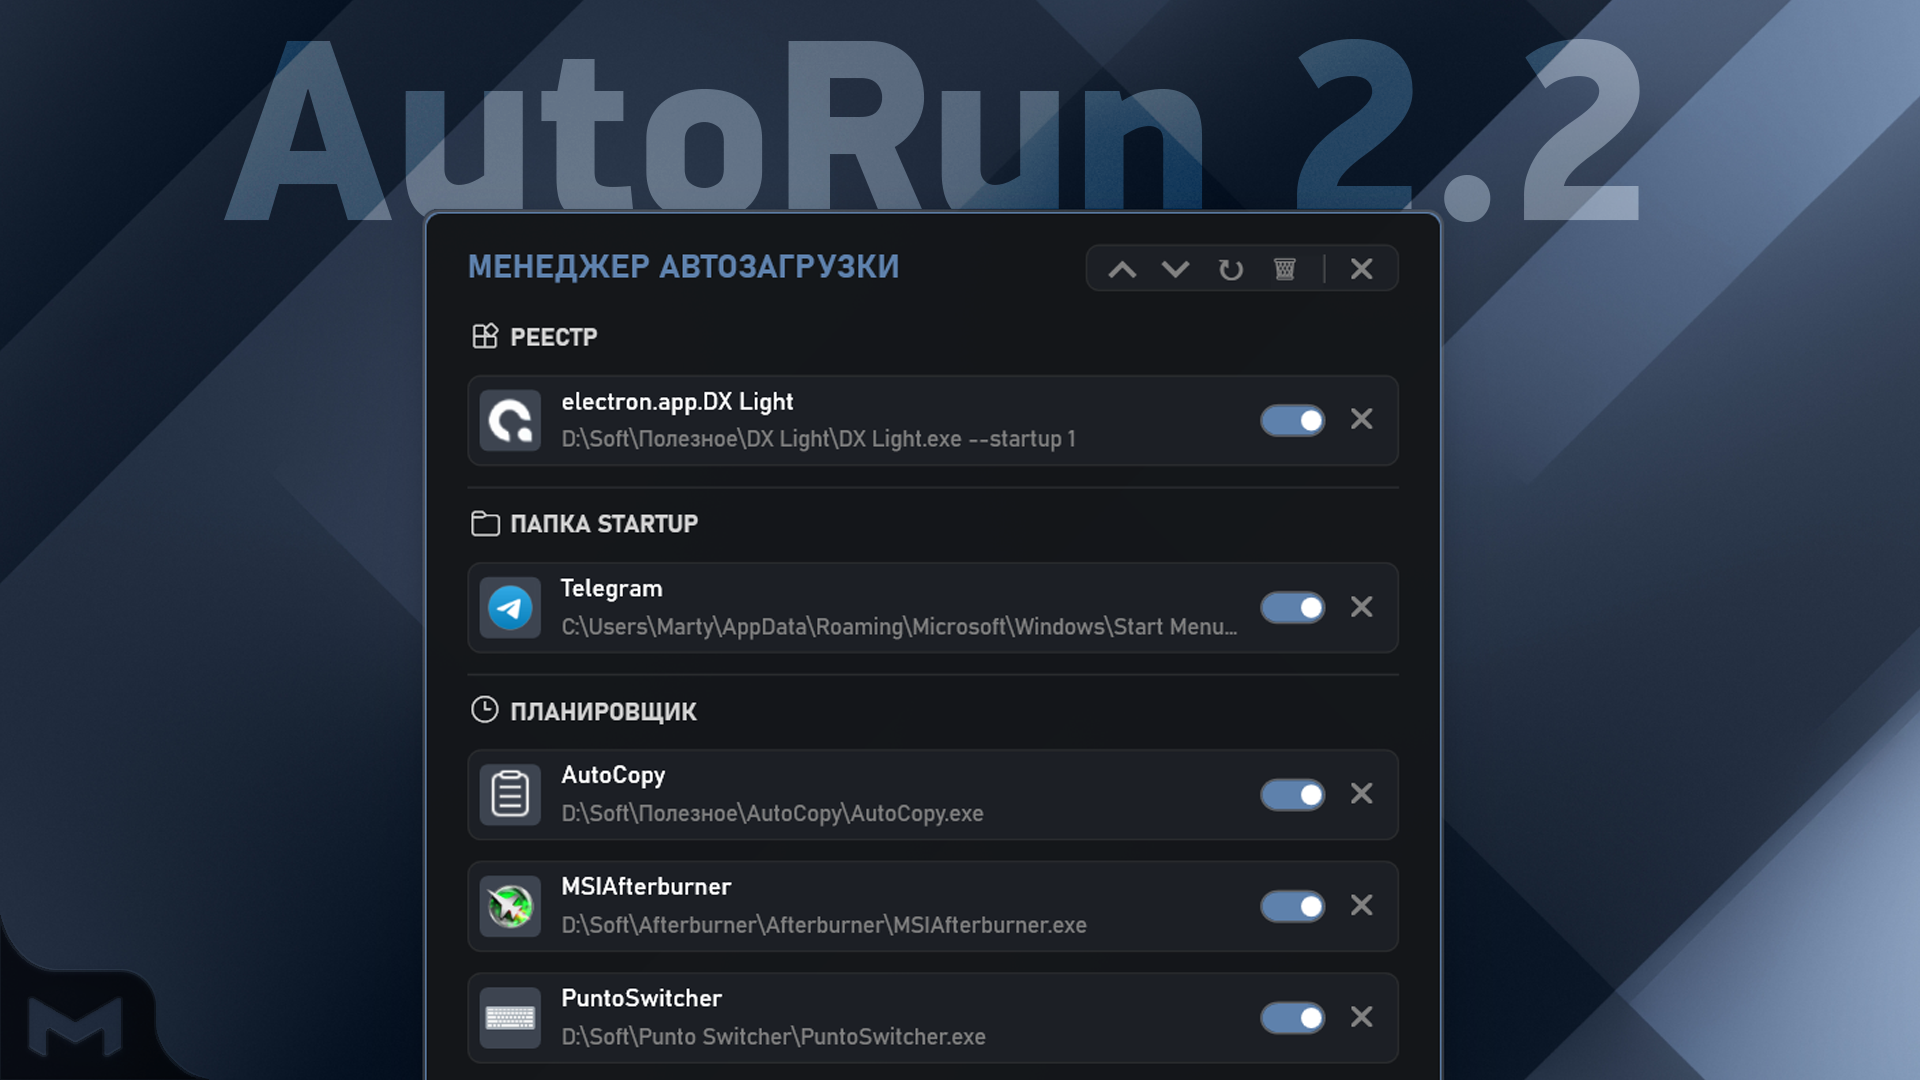Refresh the autostart list
1920x1080 pixels.
(1231, 269)
